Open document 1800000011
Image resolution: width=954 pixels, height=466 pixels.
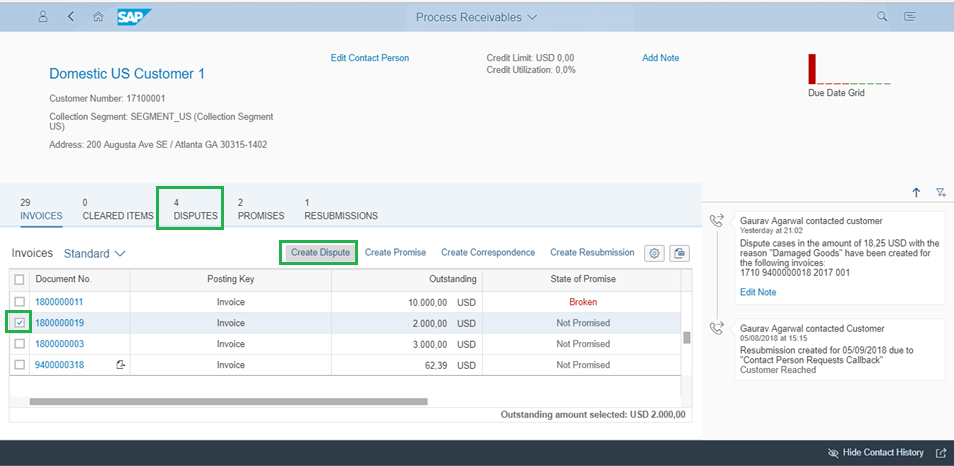pyautogui.click(x=59, y=302)
